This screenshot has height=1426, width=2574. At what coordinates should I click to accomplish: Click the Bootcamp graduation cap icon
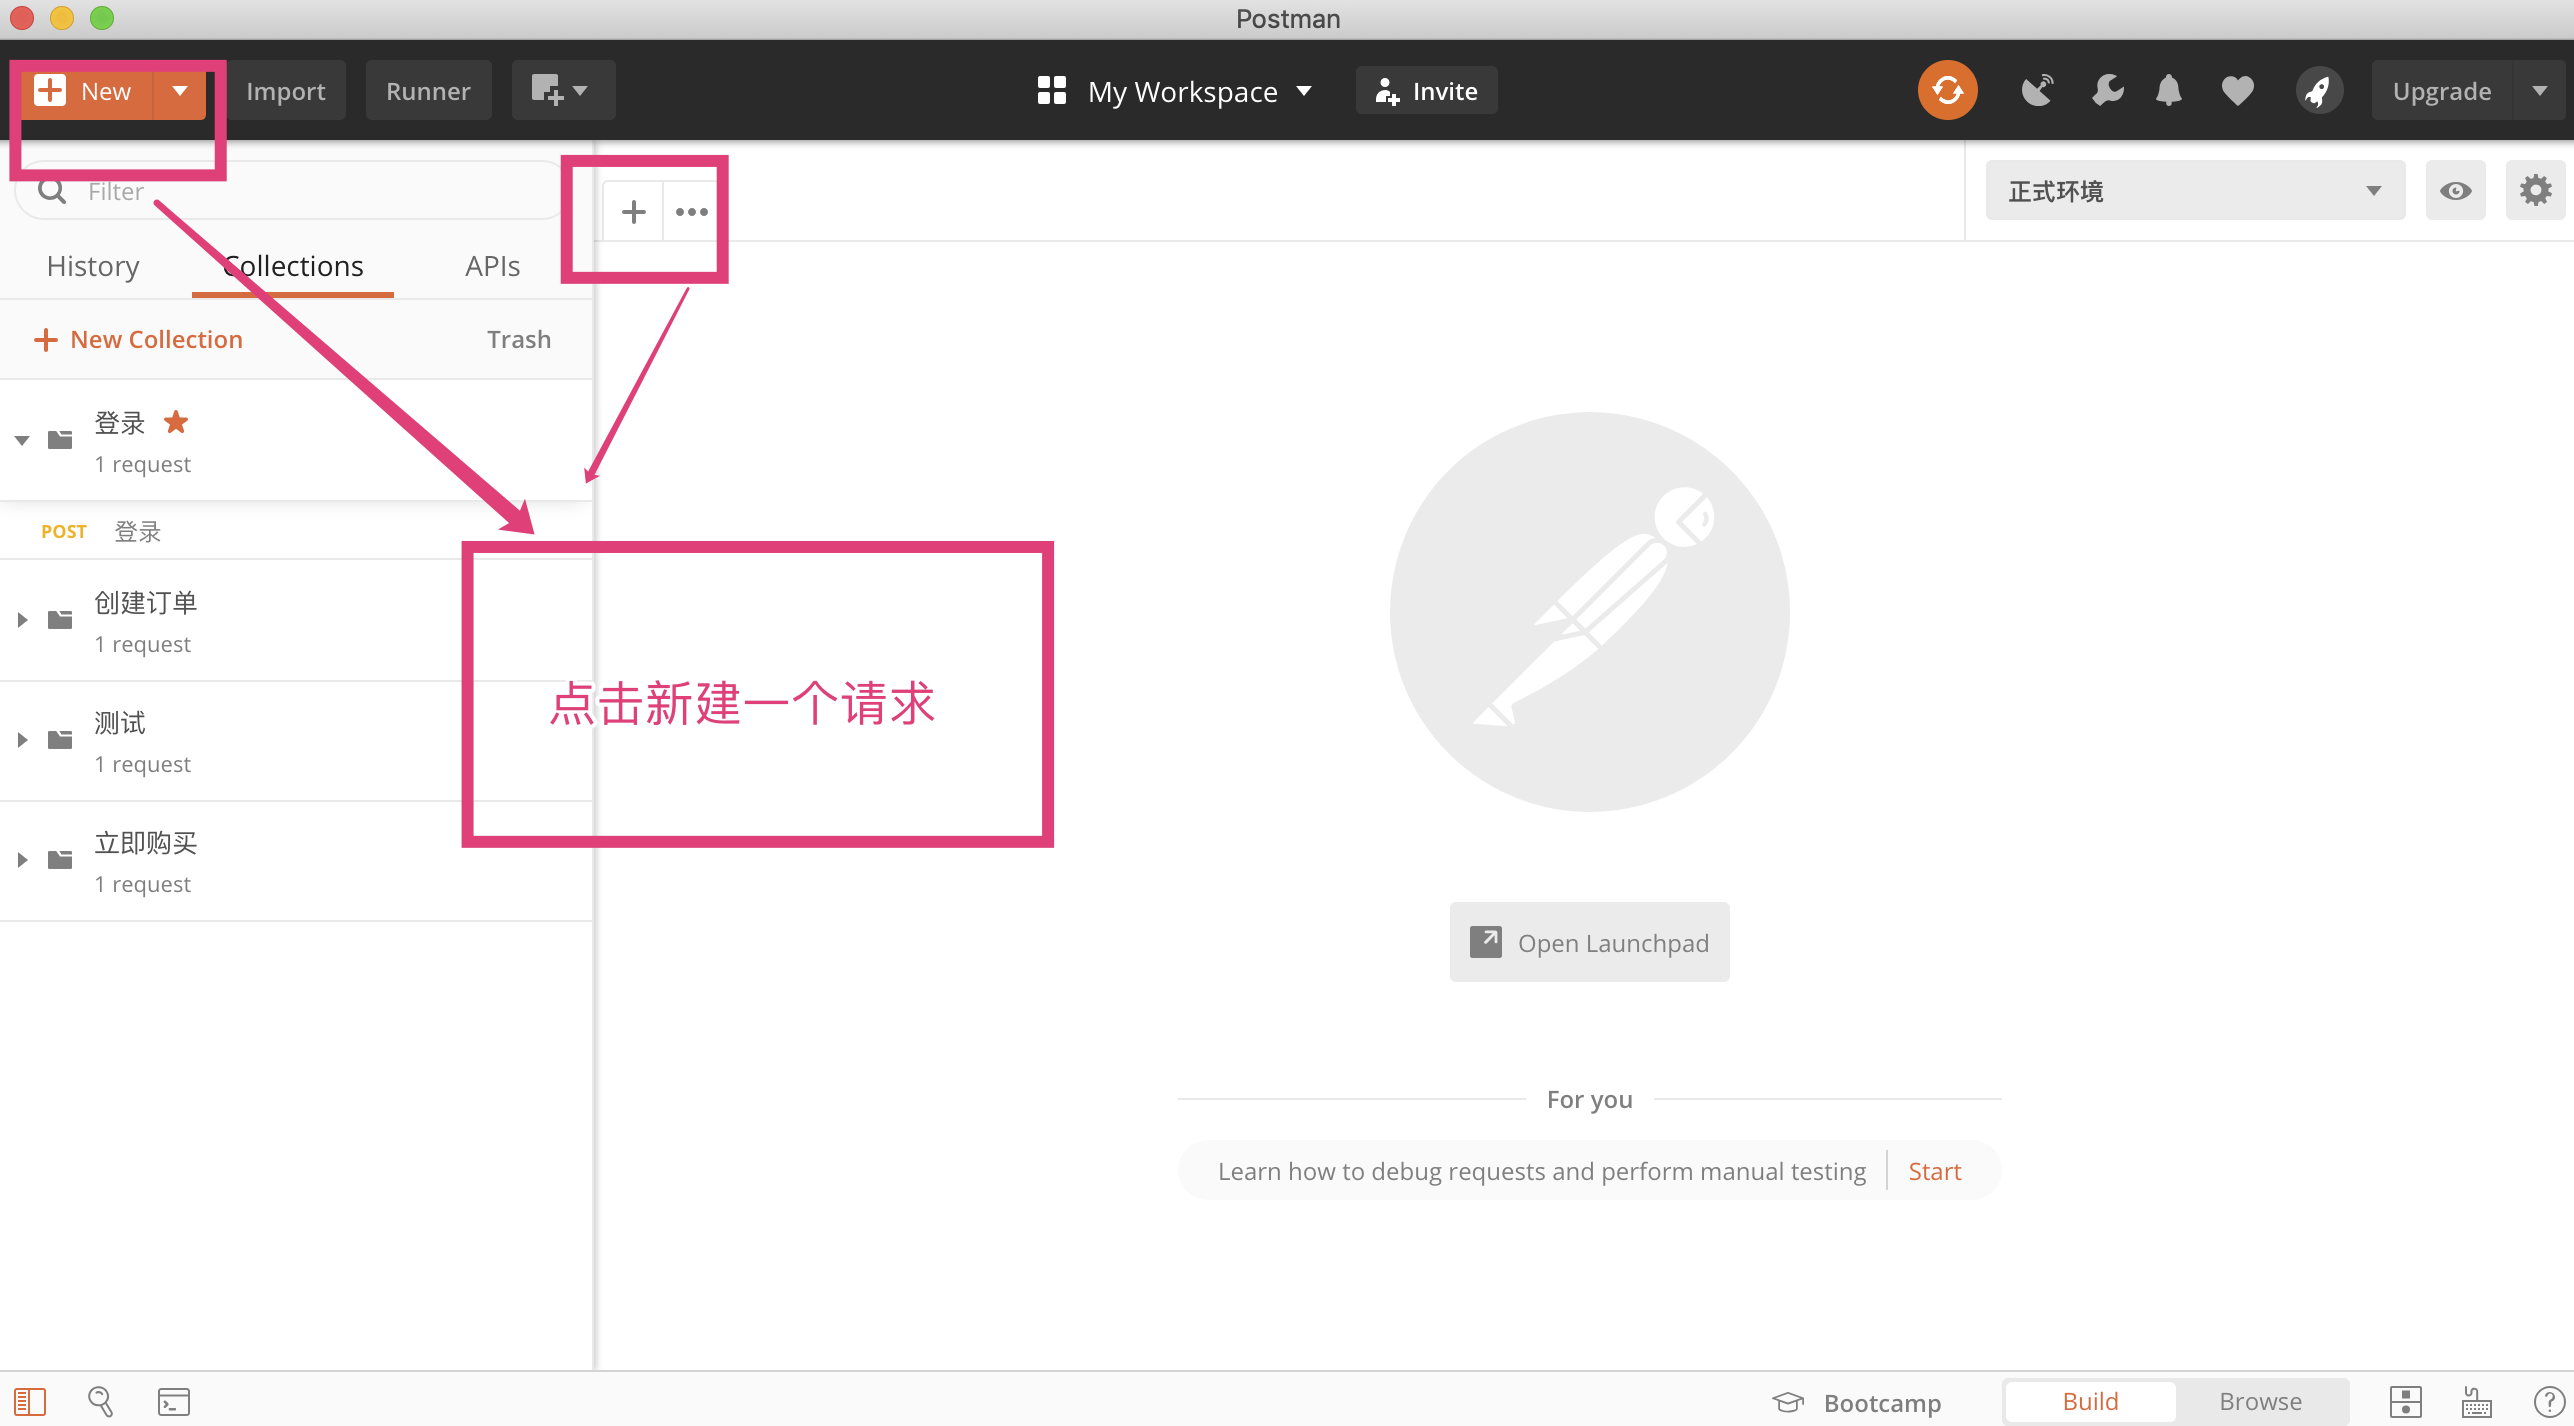[1789, 1401]
